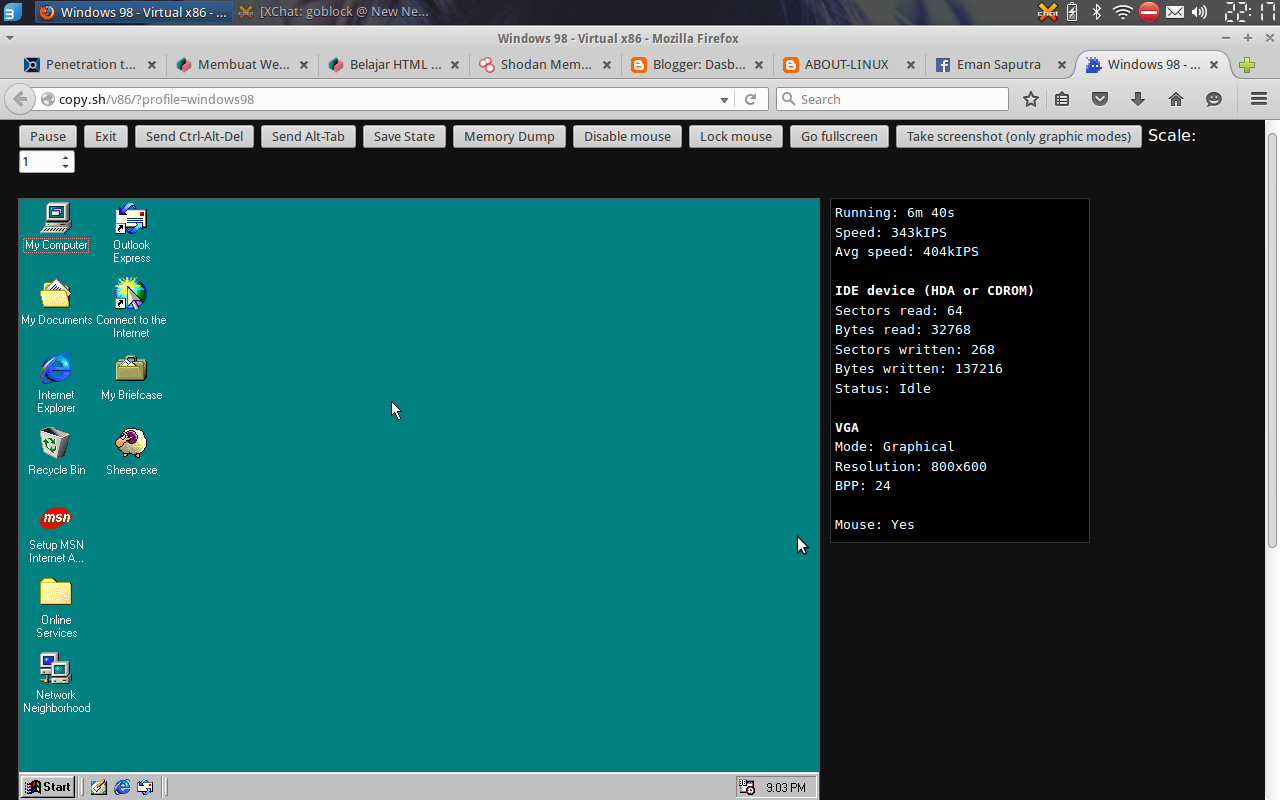Go to the Firefox home page

pos(1176,99)
